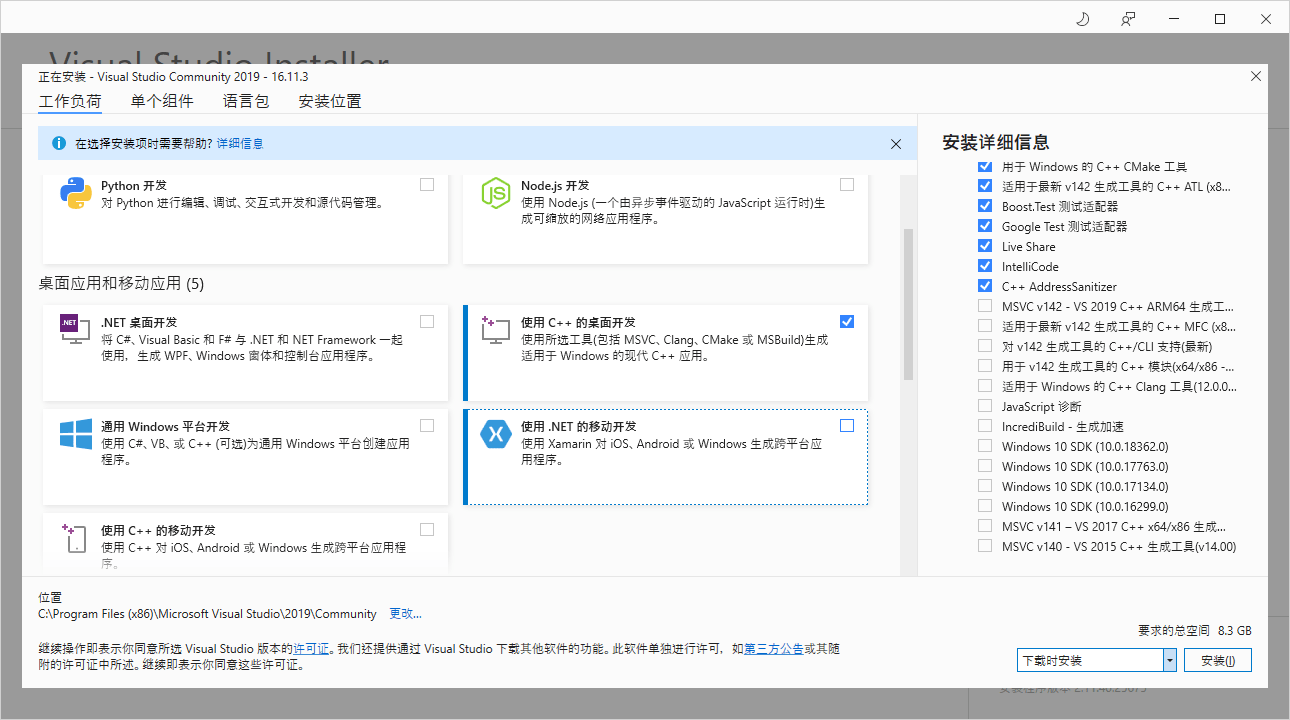Viewport: 1290px width, 720px height.
Task: Check the MSVC v140 VS 2015 C++ build tools
Action: (985, 546)
